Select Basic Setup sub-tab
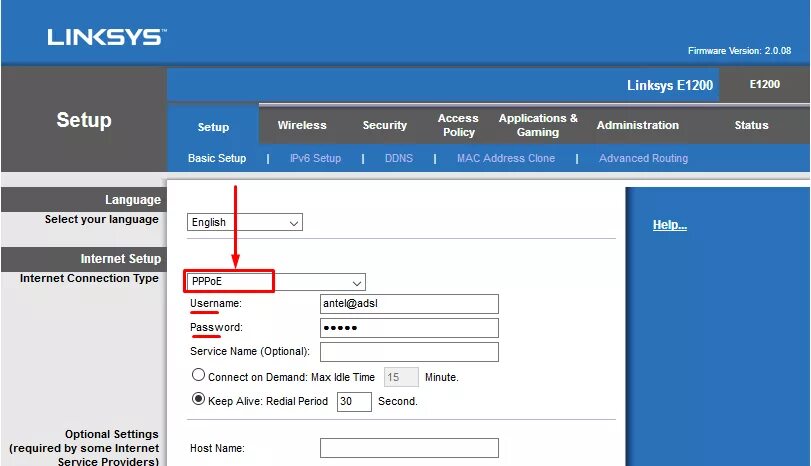811x466 pixels. 217,158
